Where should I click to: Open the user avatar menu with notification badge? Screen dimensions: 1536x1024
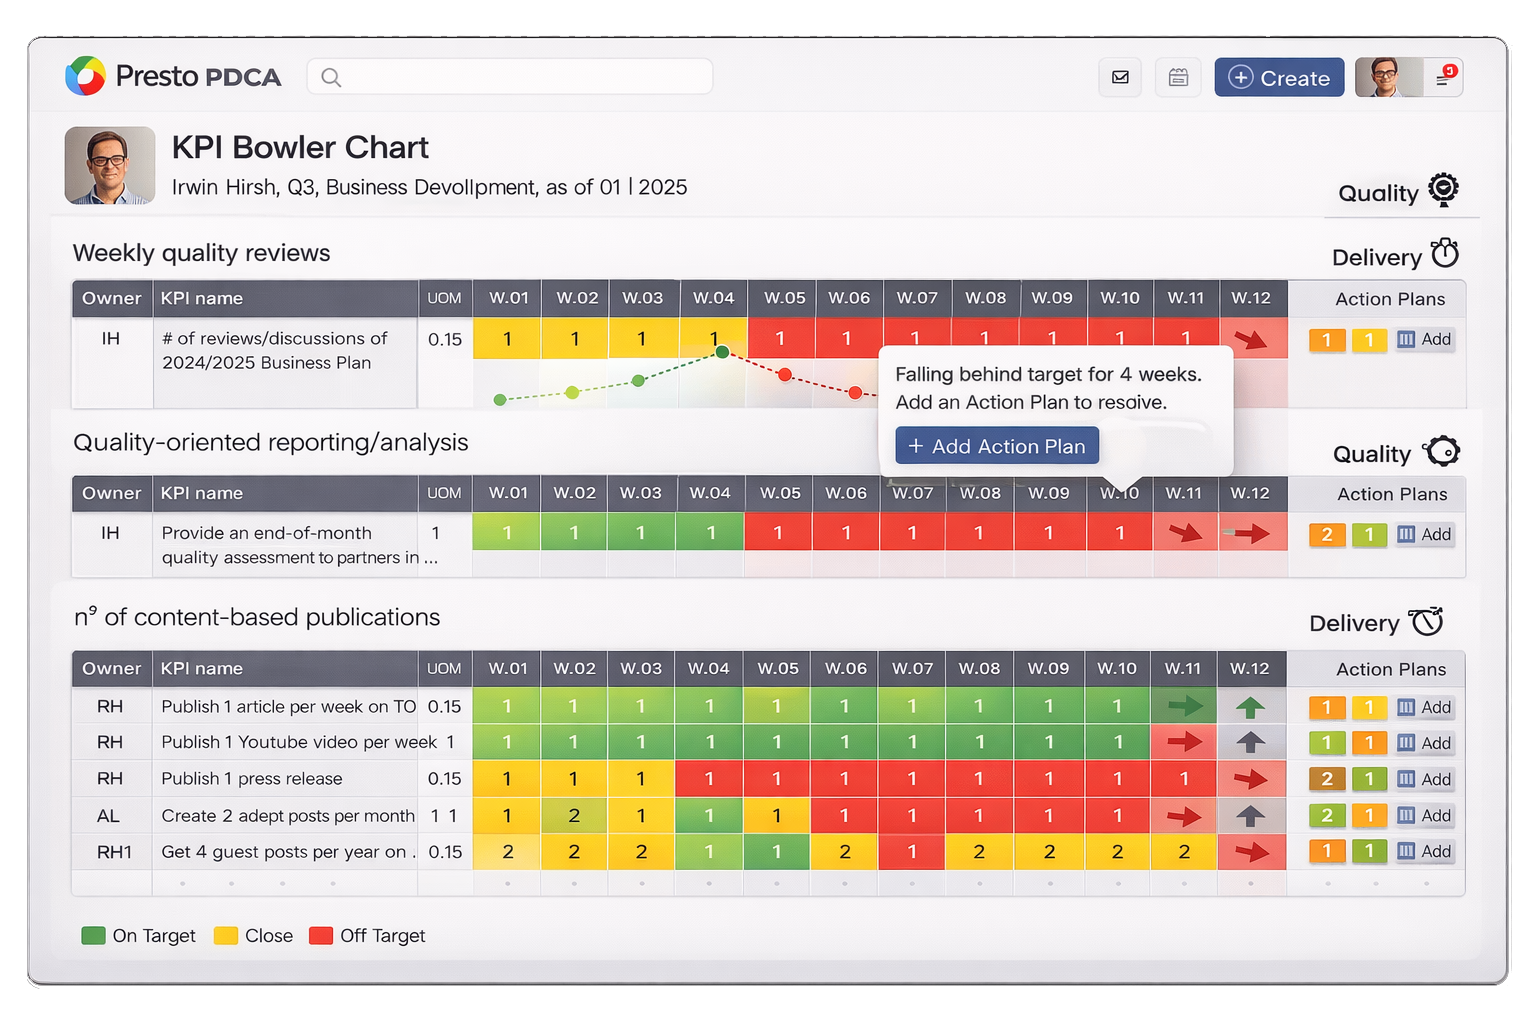pos(1409,77)
